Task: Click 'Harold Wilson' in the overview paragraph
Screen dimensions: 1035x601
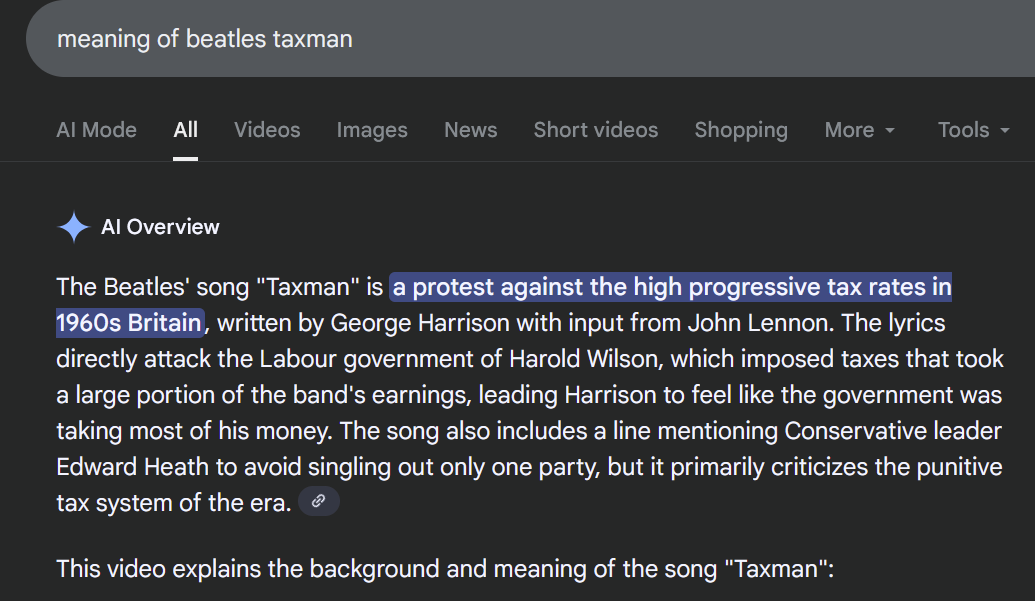Action: click(574, 359)
